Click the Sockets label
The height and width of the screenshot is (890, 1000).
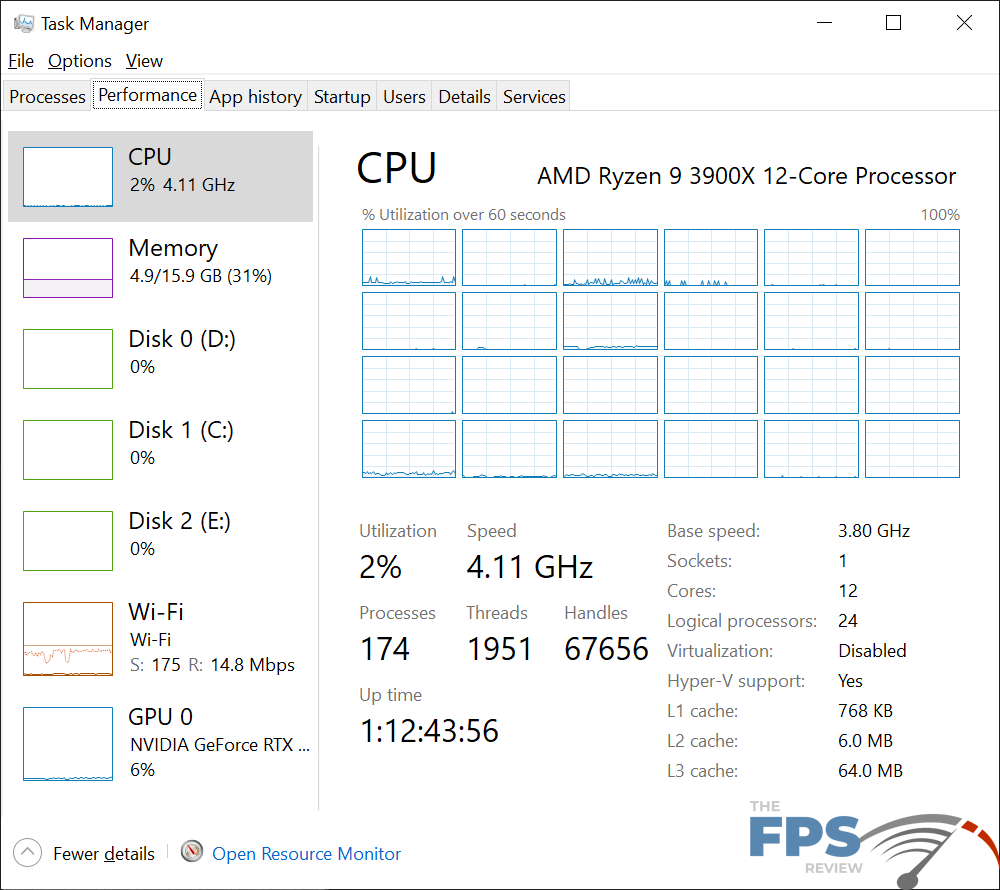[x=700, y=561]
